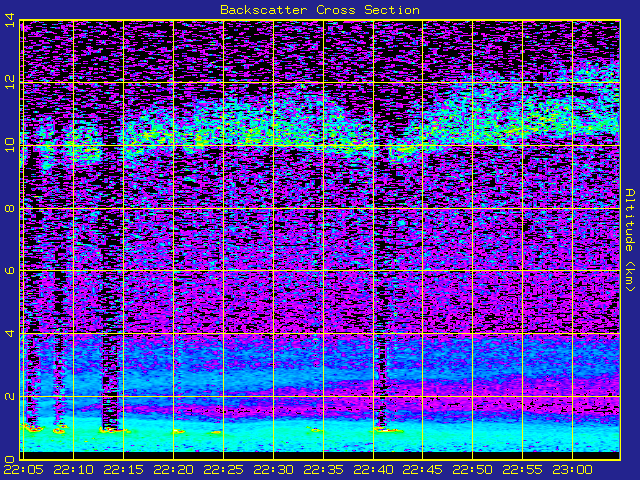Image resolution: width=640 pixels, height=480 pixels.
Task: Select the 4 km altitude tick label
Action: (x=9, y=333)
